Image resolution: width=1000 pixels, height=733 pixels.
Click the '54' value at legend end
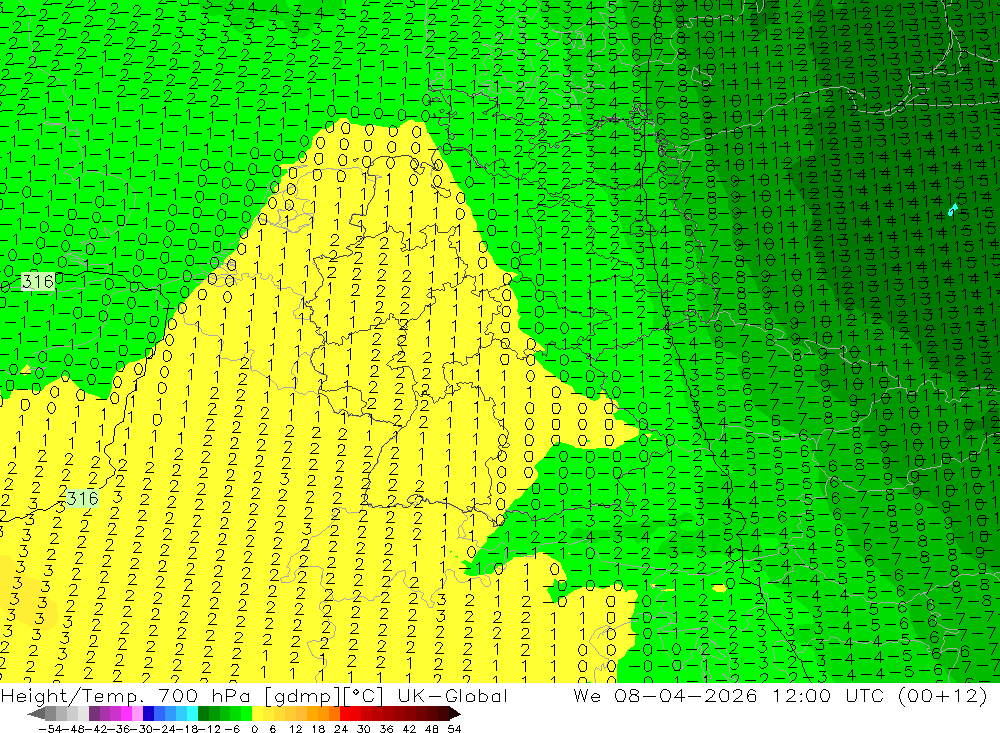(454, 729)
